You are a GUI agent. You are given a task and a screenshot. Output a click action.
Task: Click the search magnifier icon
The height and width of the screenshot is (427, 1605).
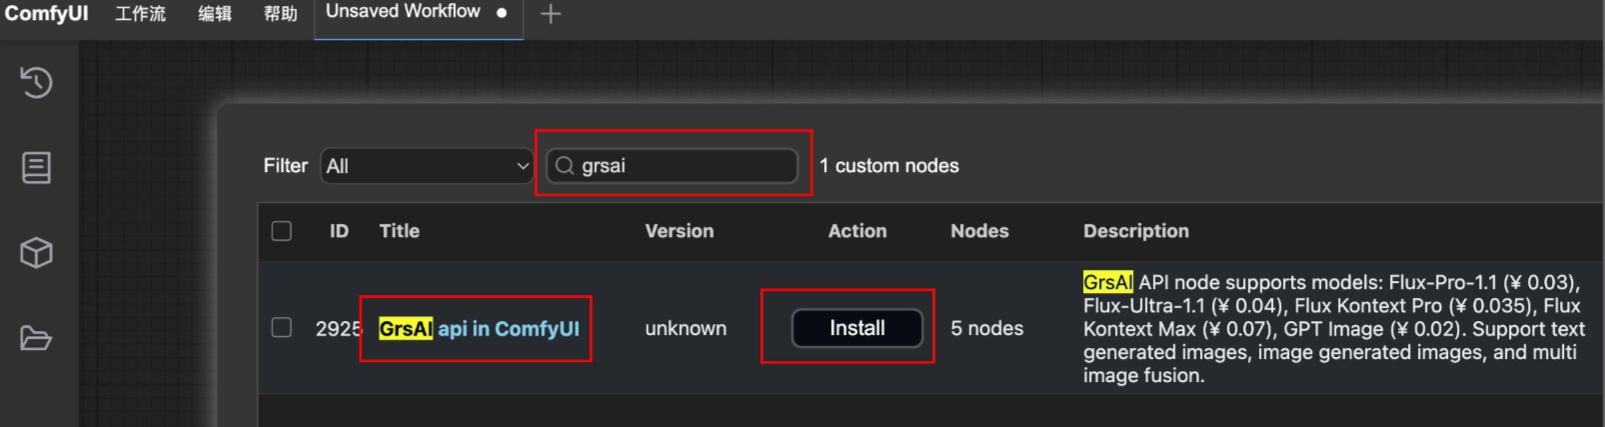point(565,166)
